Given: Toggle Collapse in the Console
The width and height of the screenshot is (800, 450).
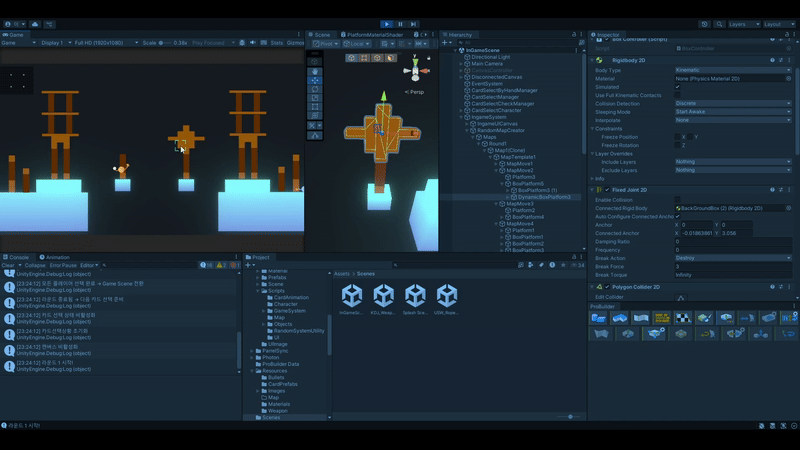Looking at the screenshot, I should click(x=35, y=265).
